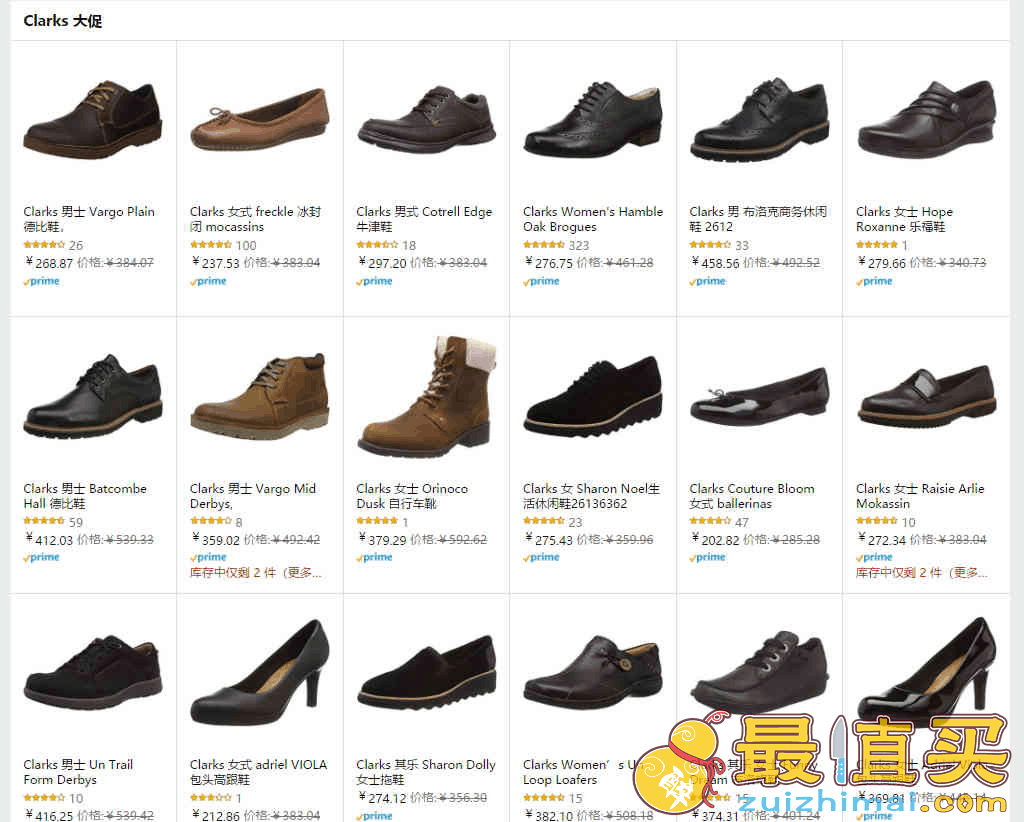The image size is (1024, 822).
Task: Click the star rating with 23 reviews
Action: tap(544, 522)
